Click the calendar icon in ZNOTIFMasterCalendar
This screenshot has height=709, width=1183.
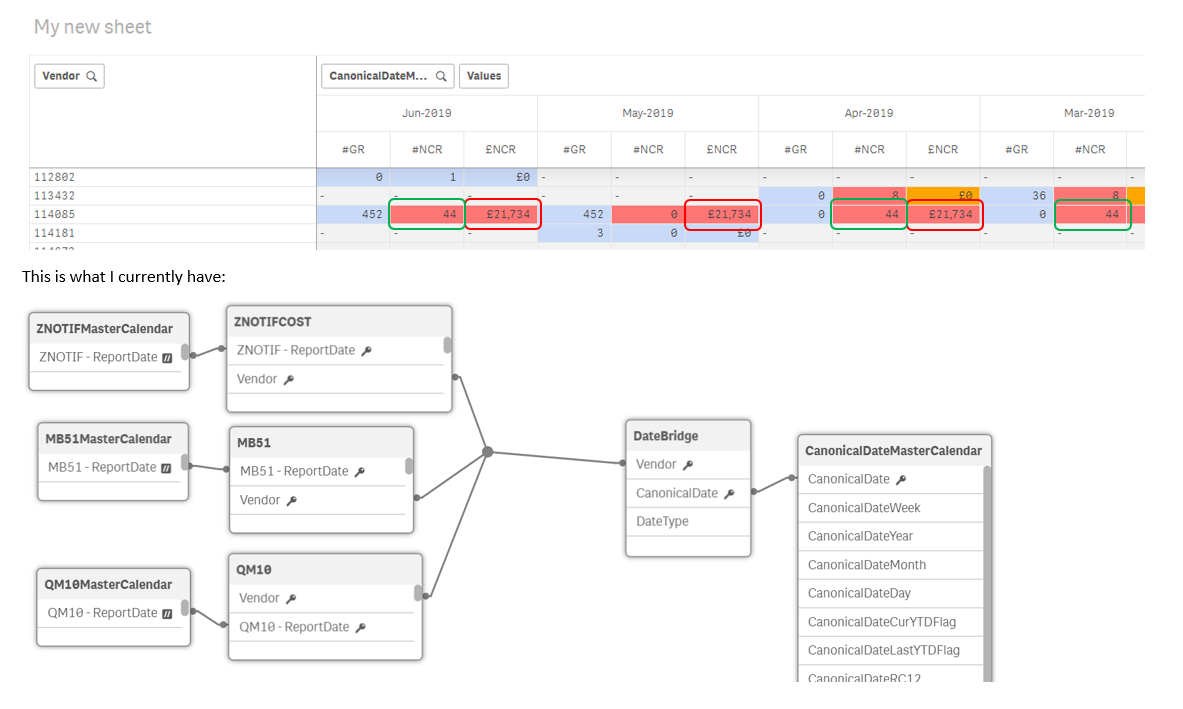pos(167,356)
